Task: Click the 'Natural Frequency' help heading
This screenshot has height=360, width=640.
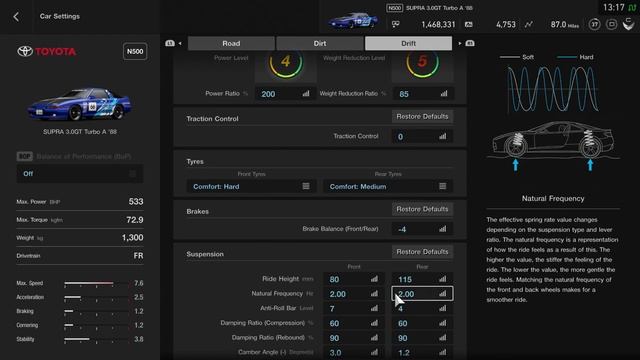Action: 553,198
